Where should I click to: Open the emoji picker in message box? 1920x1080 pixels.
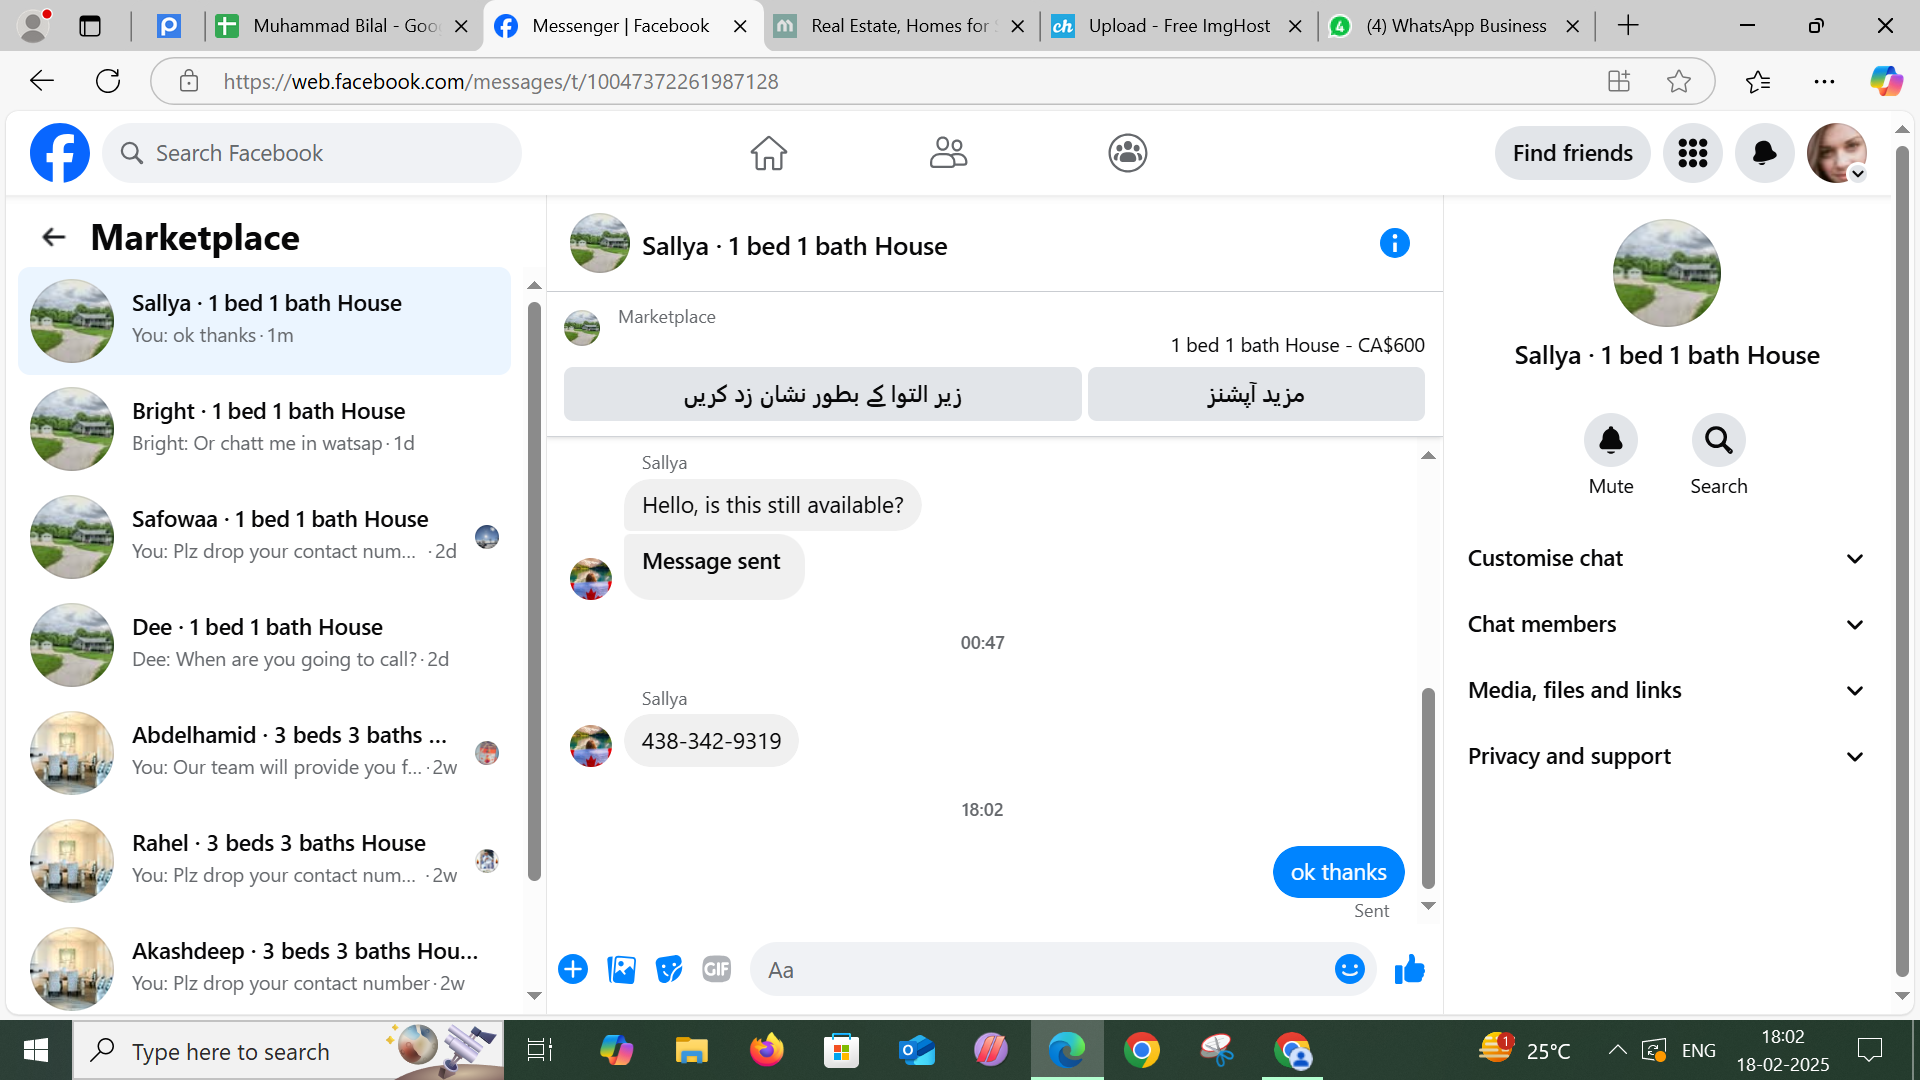coord(1349,969)
